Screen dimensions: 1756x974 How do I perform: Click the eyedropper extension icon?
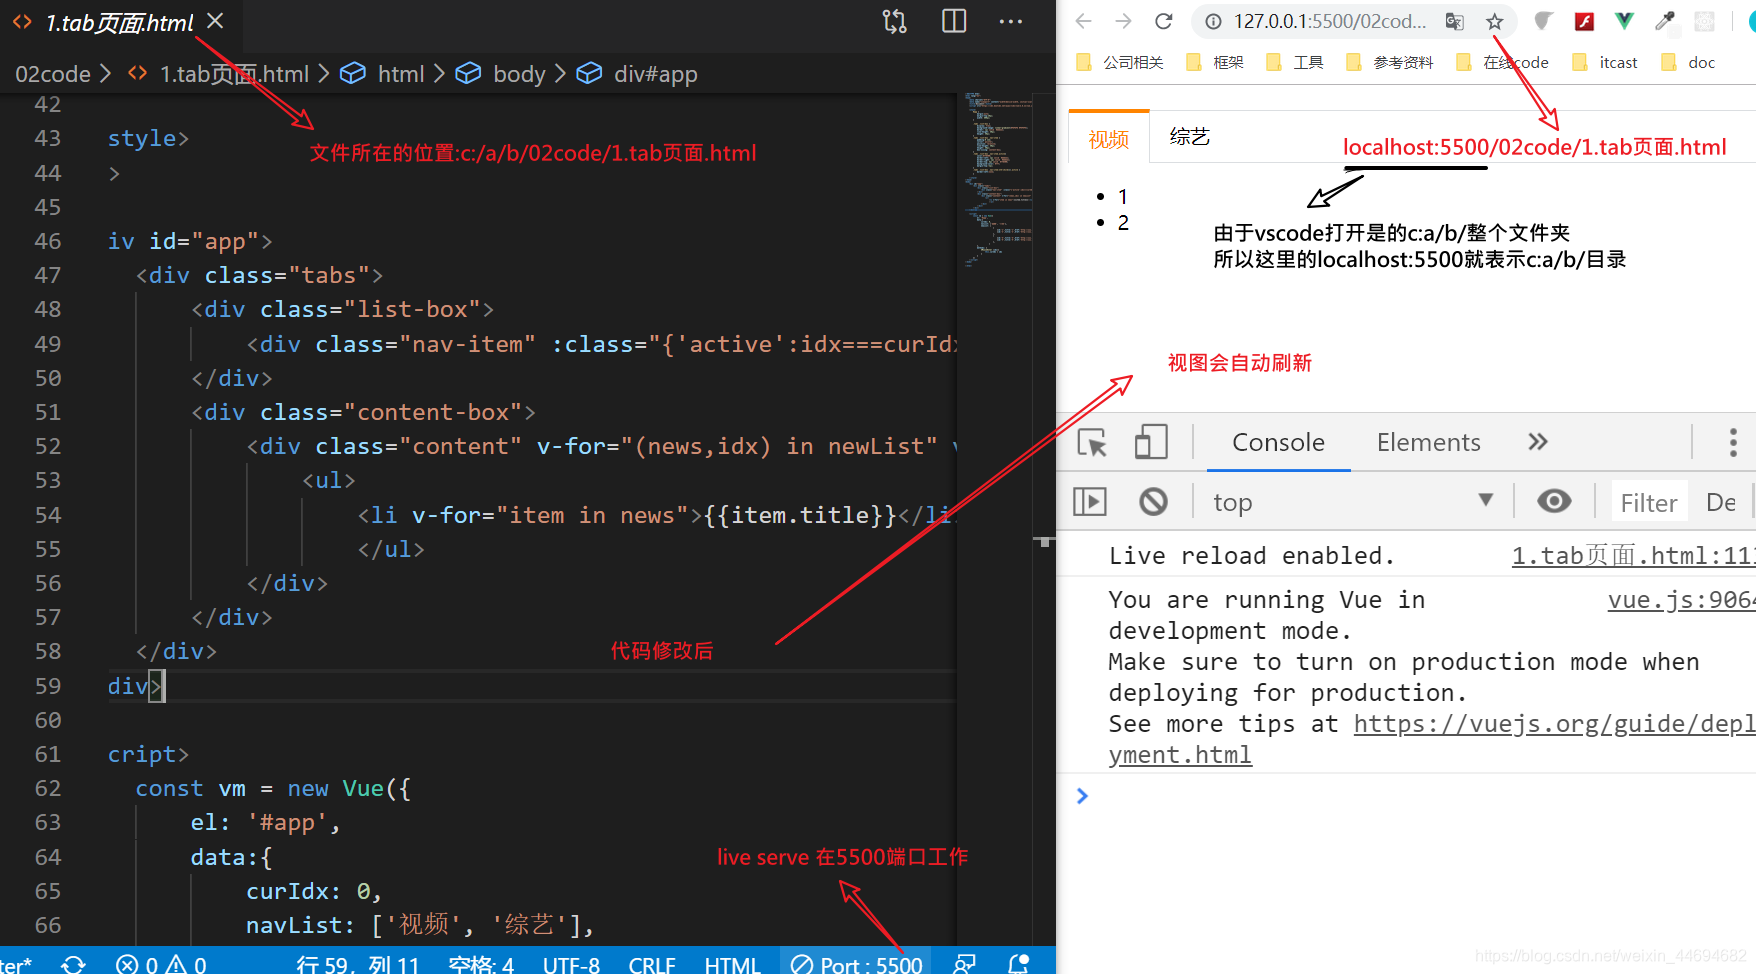point(1664,21)
